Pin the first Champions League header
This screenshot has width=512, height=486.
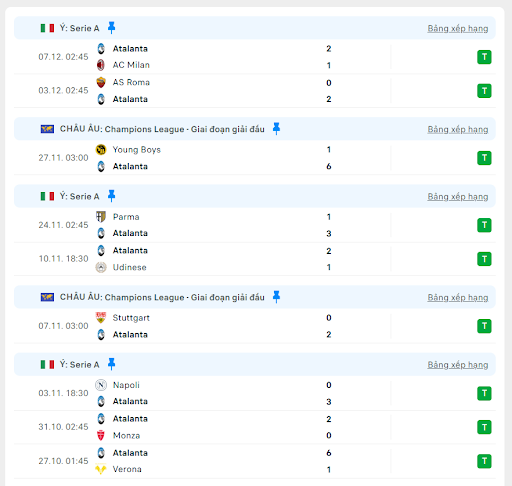point(276,129)
